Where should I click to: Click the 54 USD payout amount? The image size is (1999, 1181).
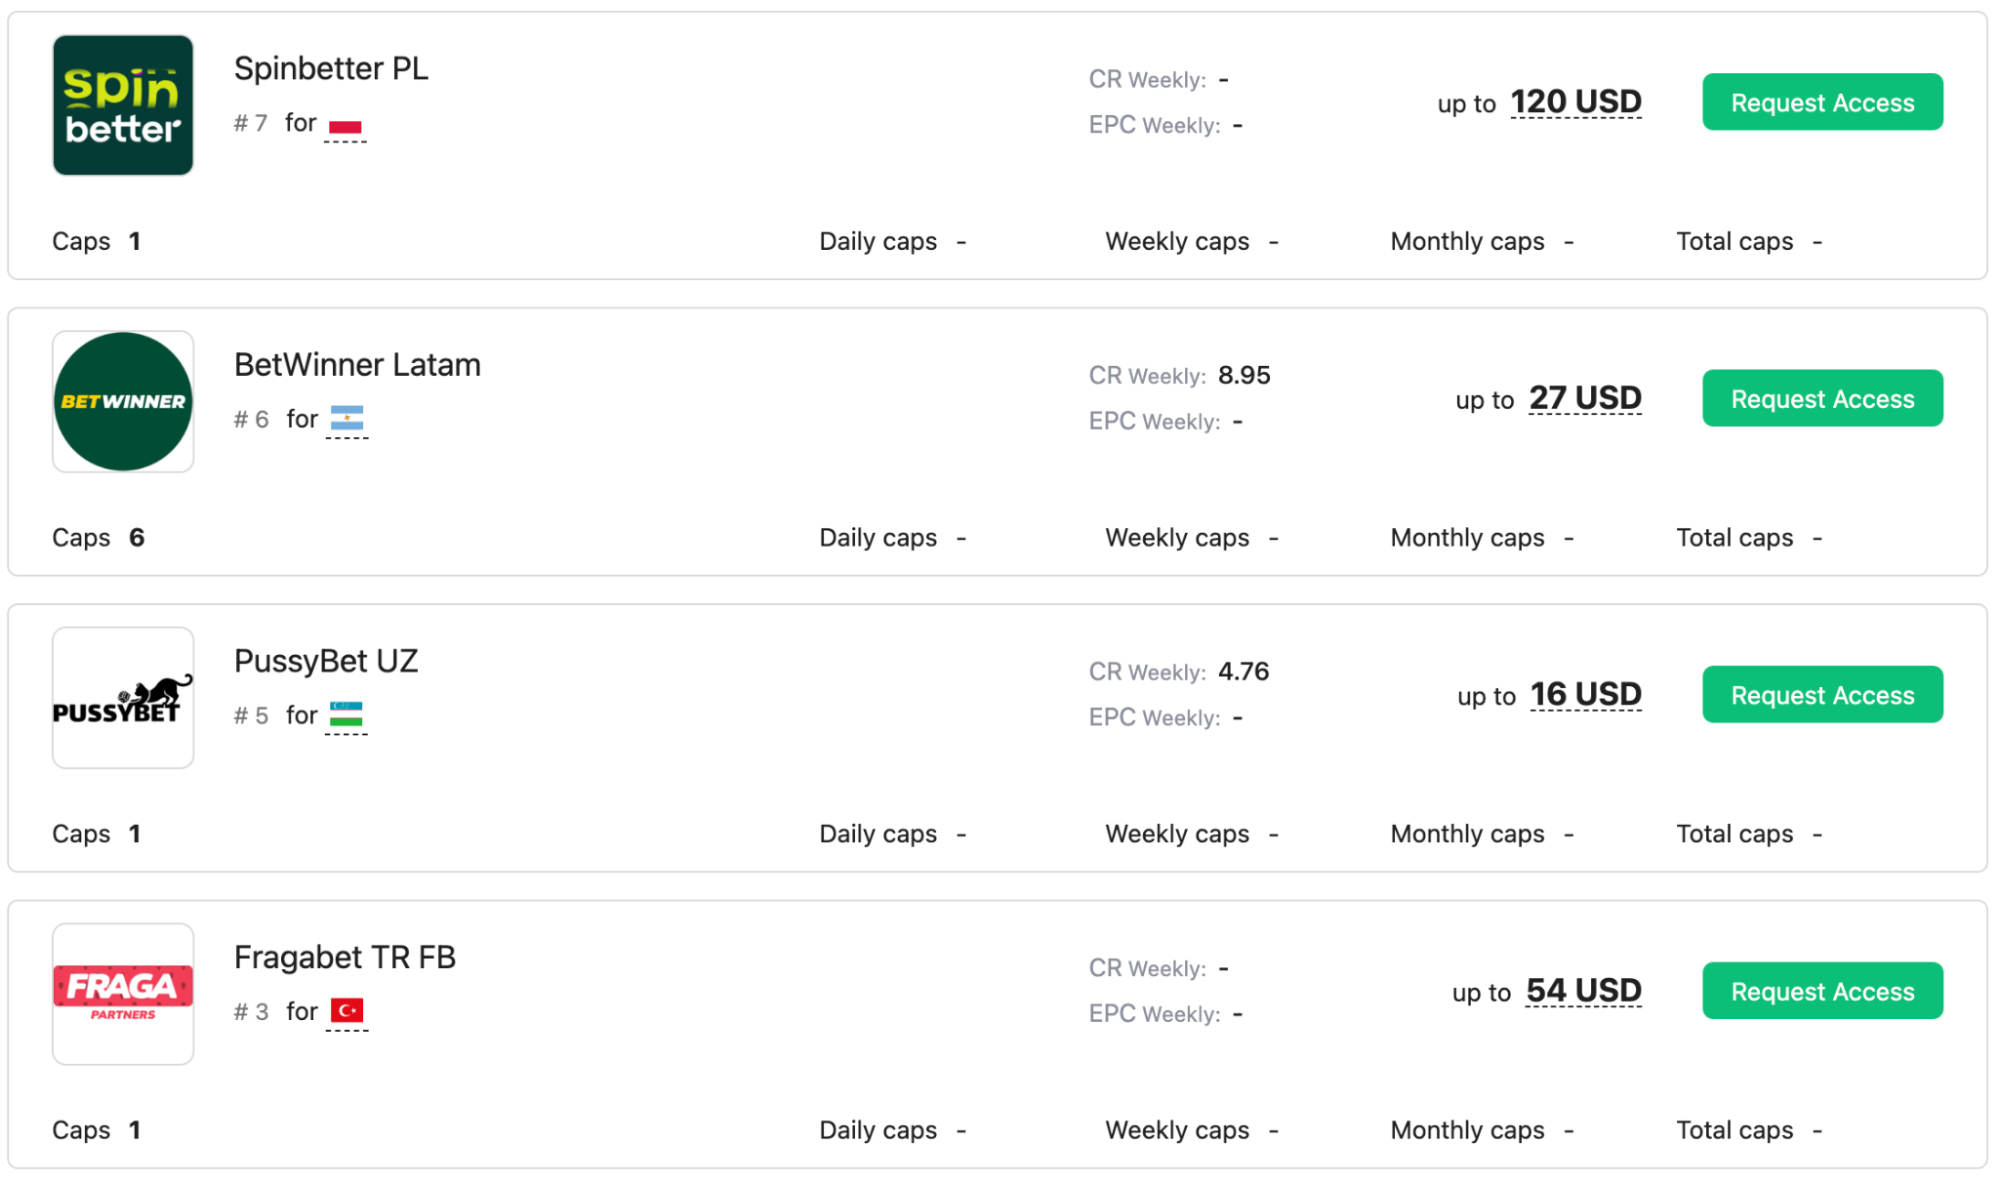pyautogui.click(x=1583, y=991)
